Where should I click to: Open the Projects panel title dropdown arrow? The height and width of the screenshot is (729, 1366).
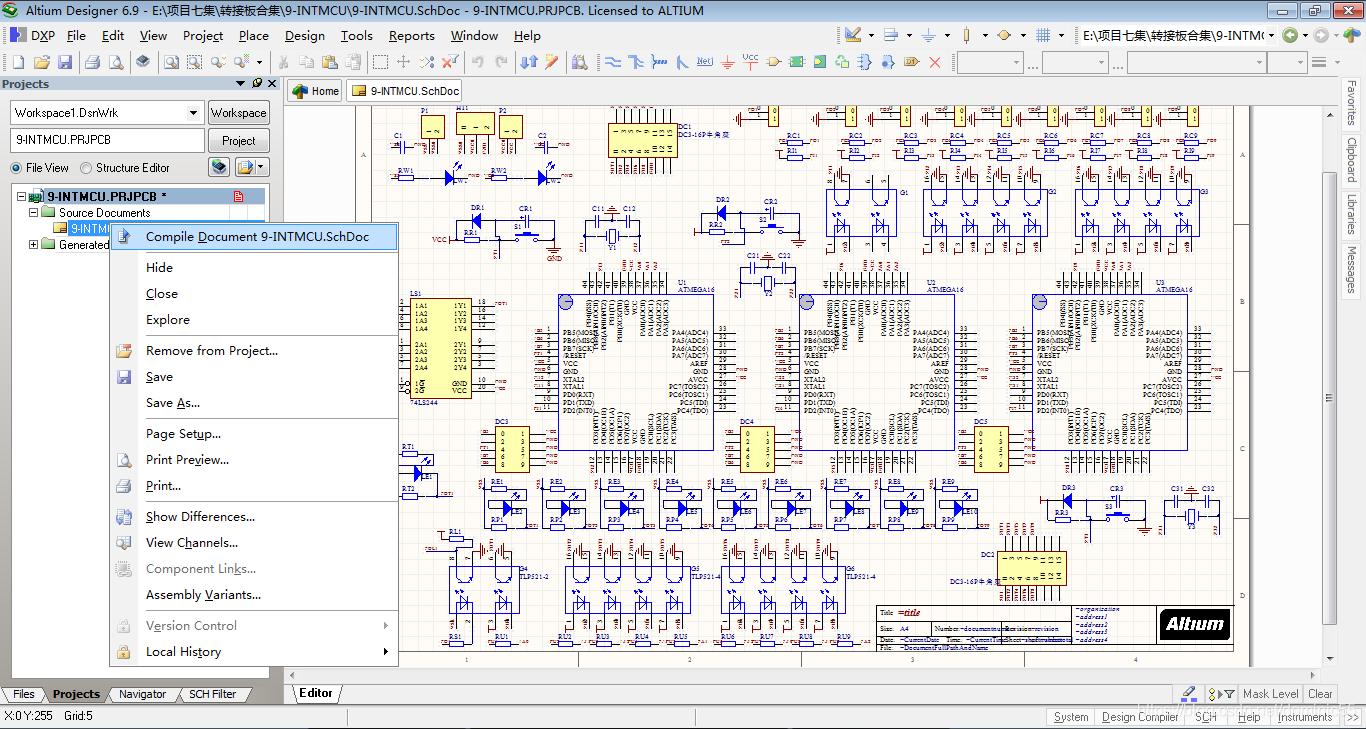coord(240,84)
